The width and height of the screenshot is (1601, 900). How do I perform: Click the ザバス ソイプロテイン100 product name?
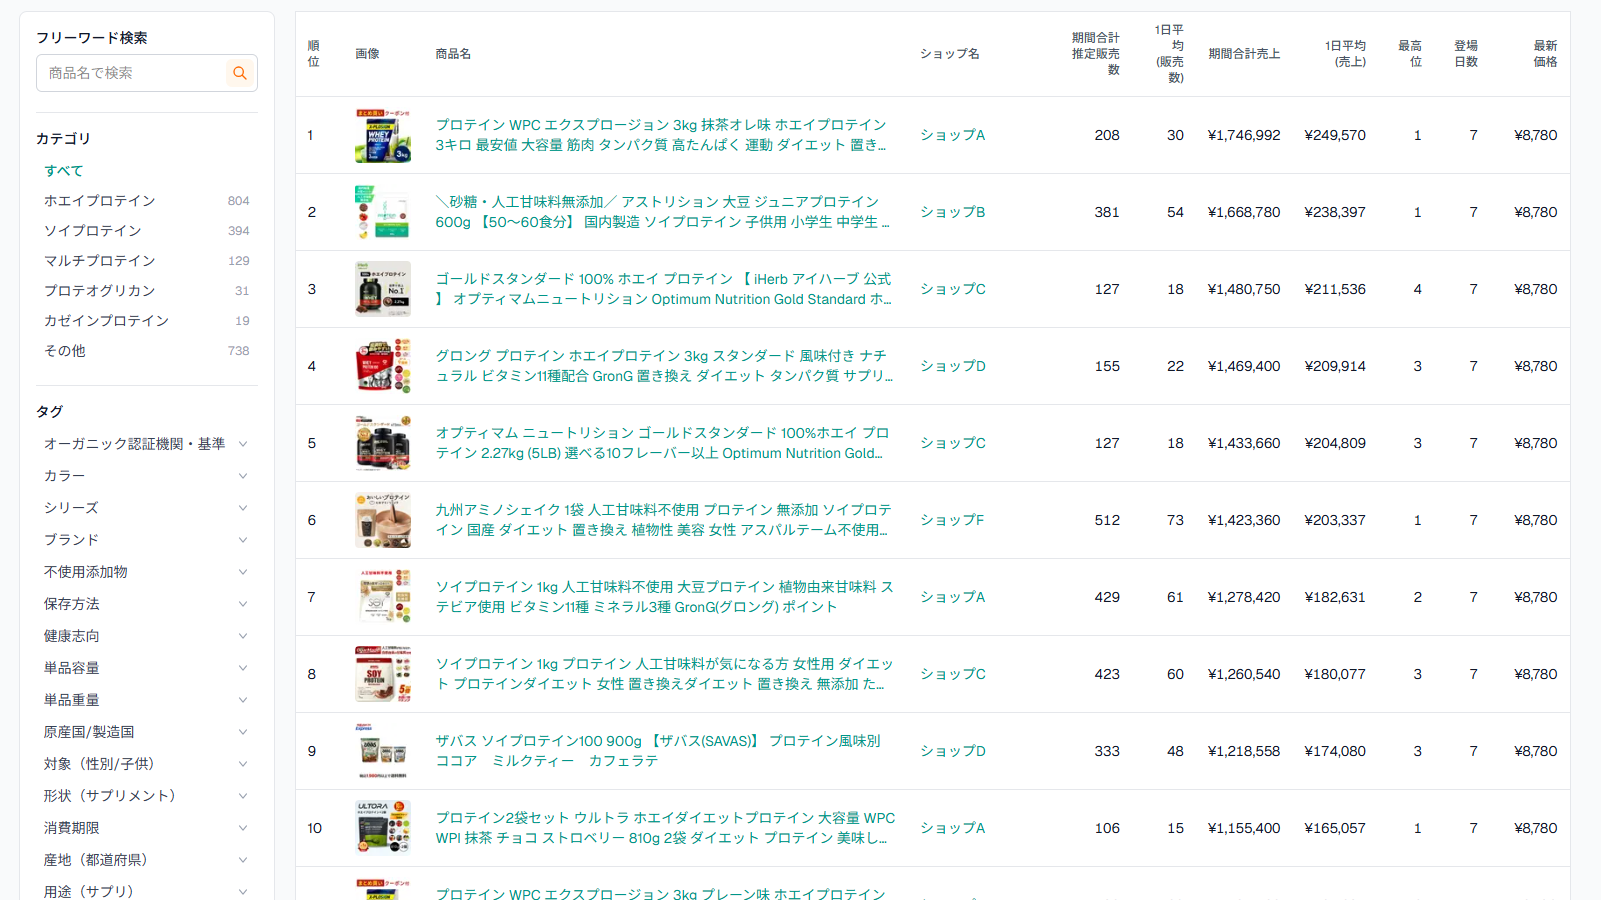coord(662,741)
